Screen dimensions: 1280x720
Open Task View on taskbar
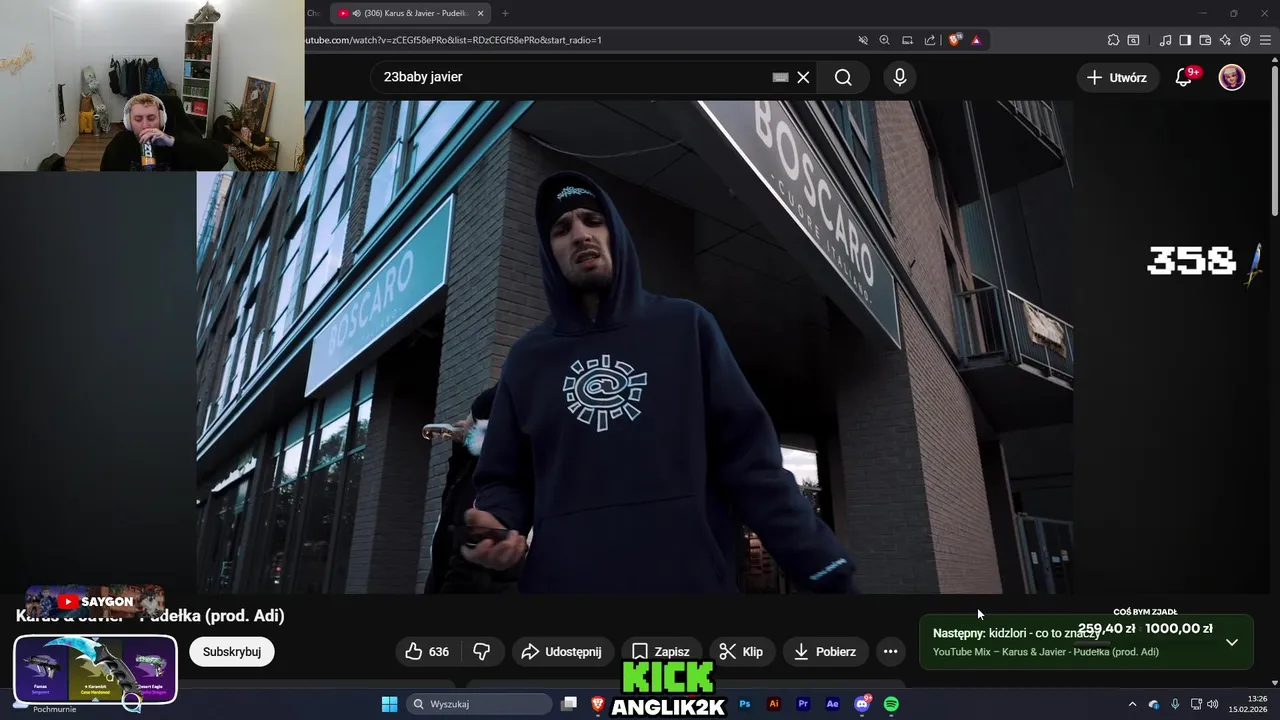click(569, 704)
